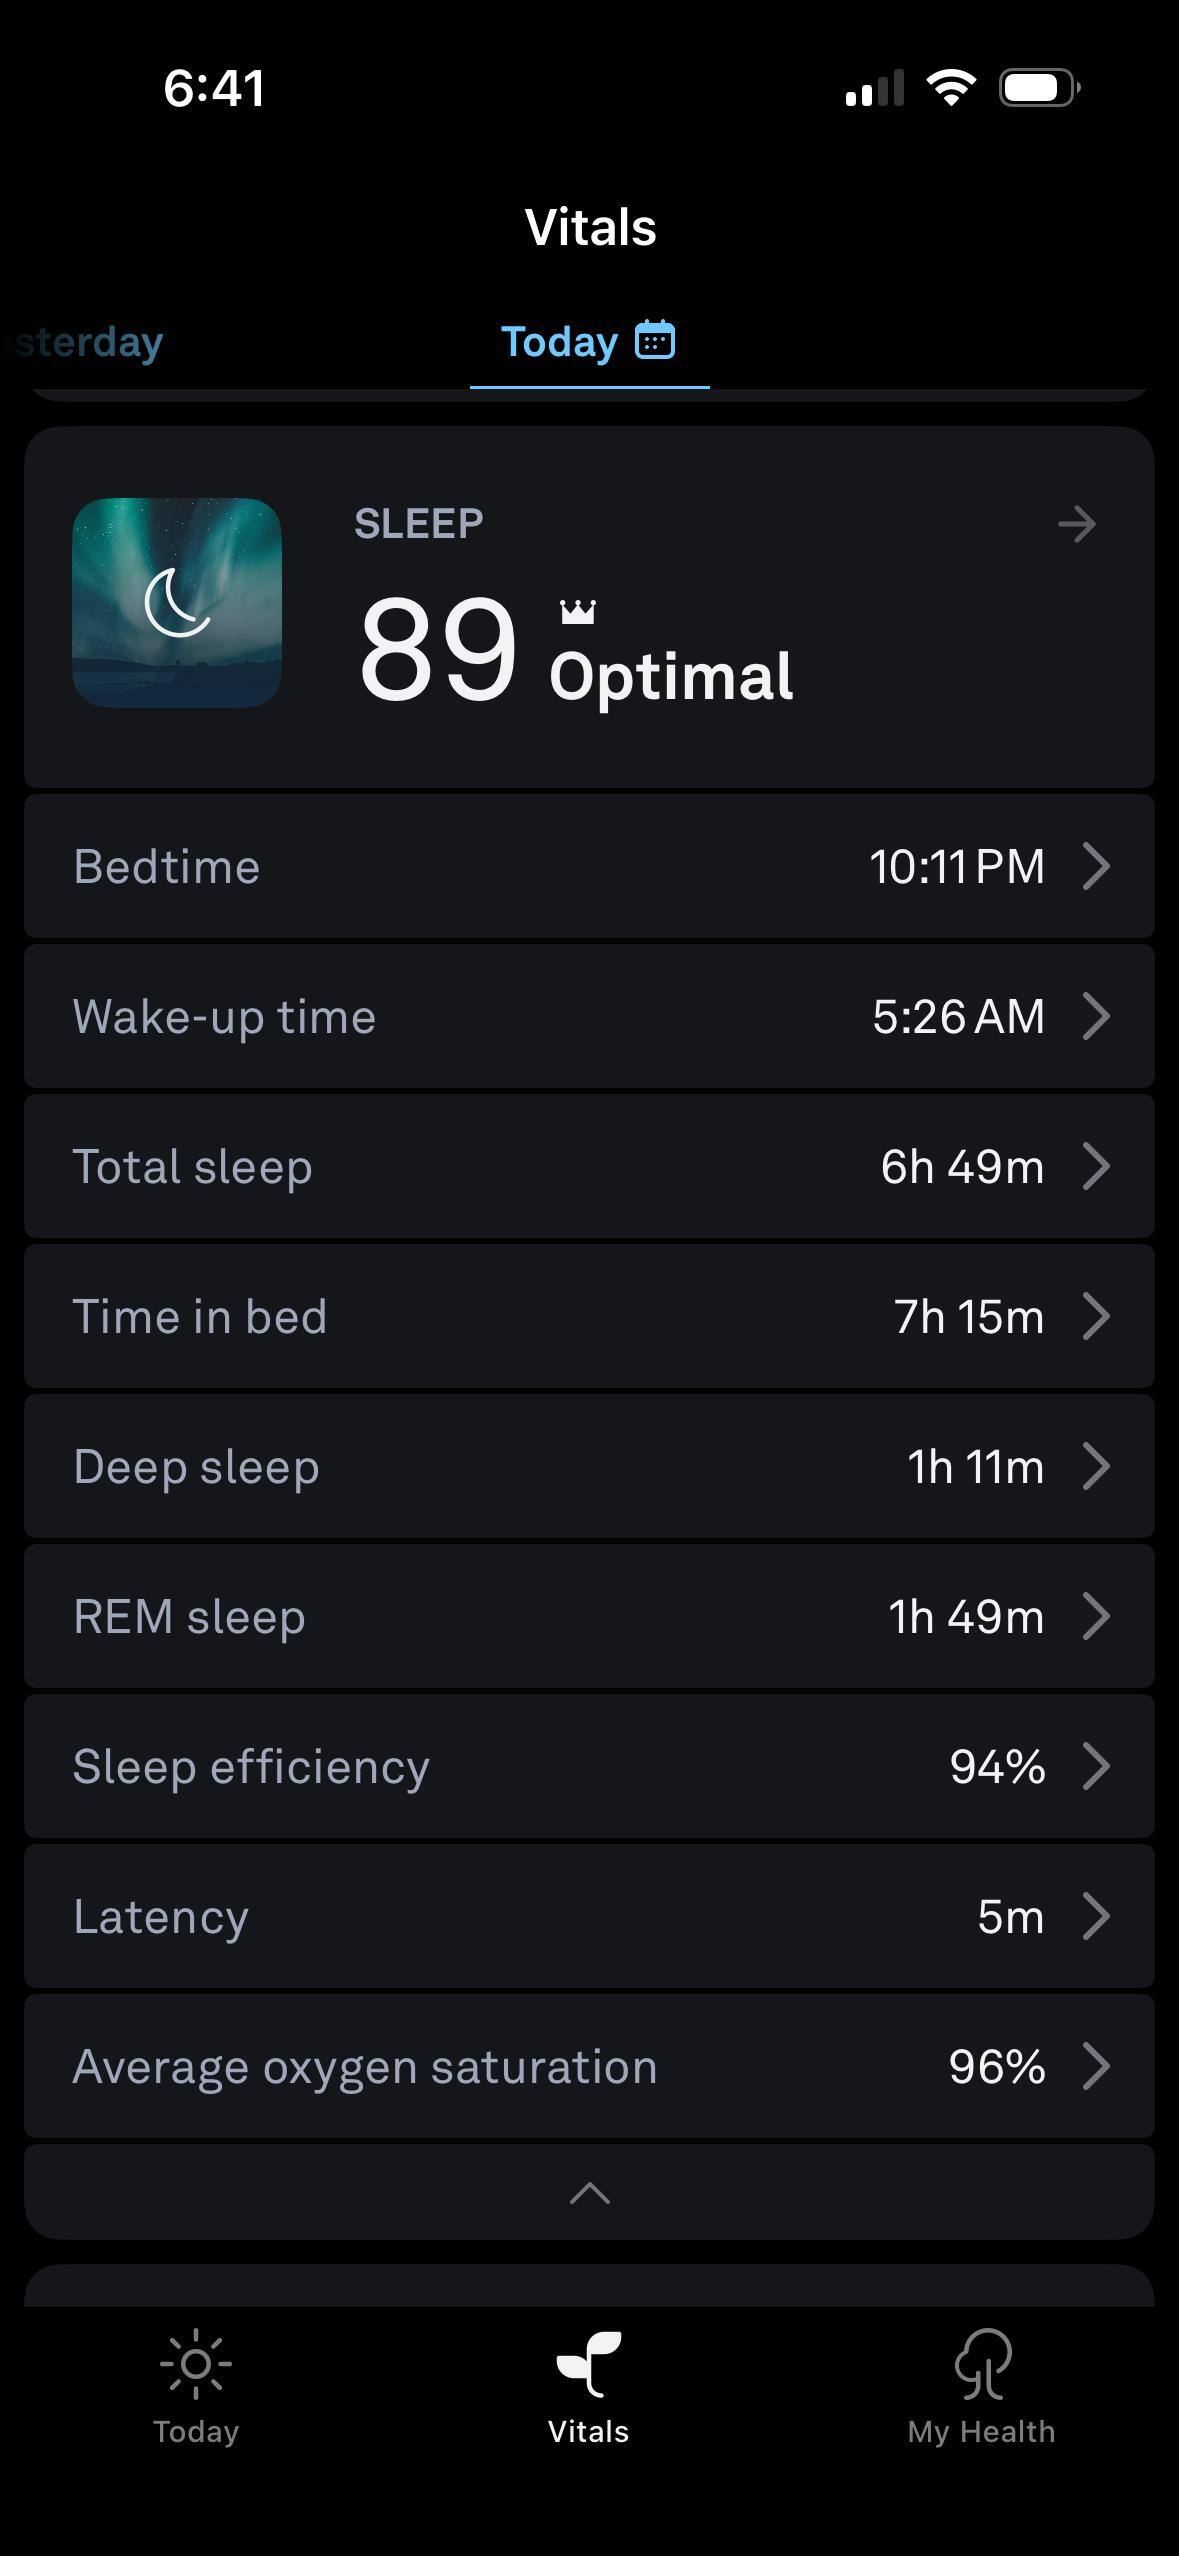Open REM sleep details
The image size is (1179, 2556).
coord(589,1616)
